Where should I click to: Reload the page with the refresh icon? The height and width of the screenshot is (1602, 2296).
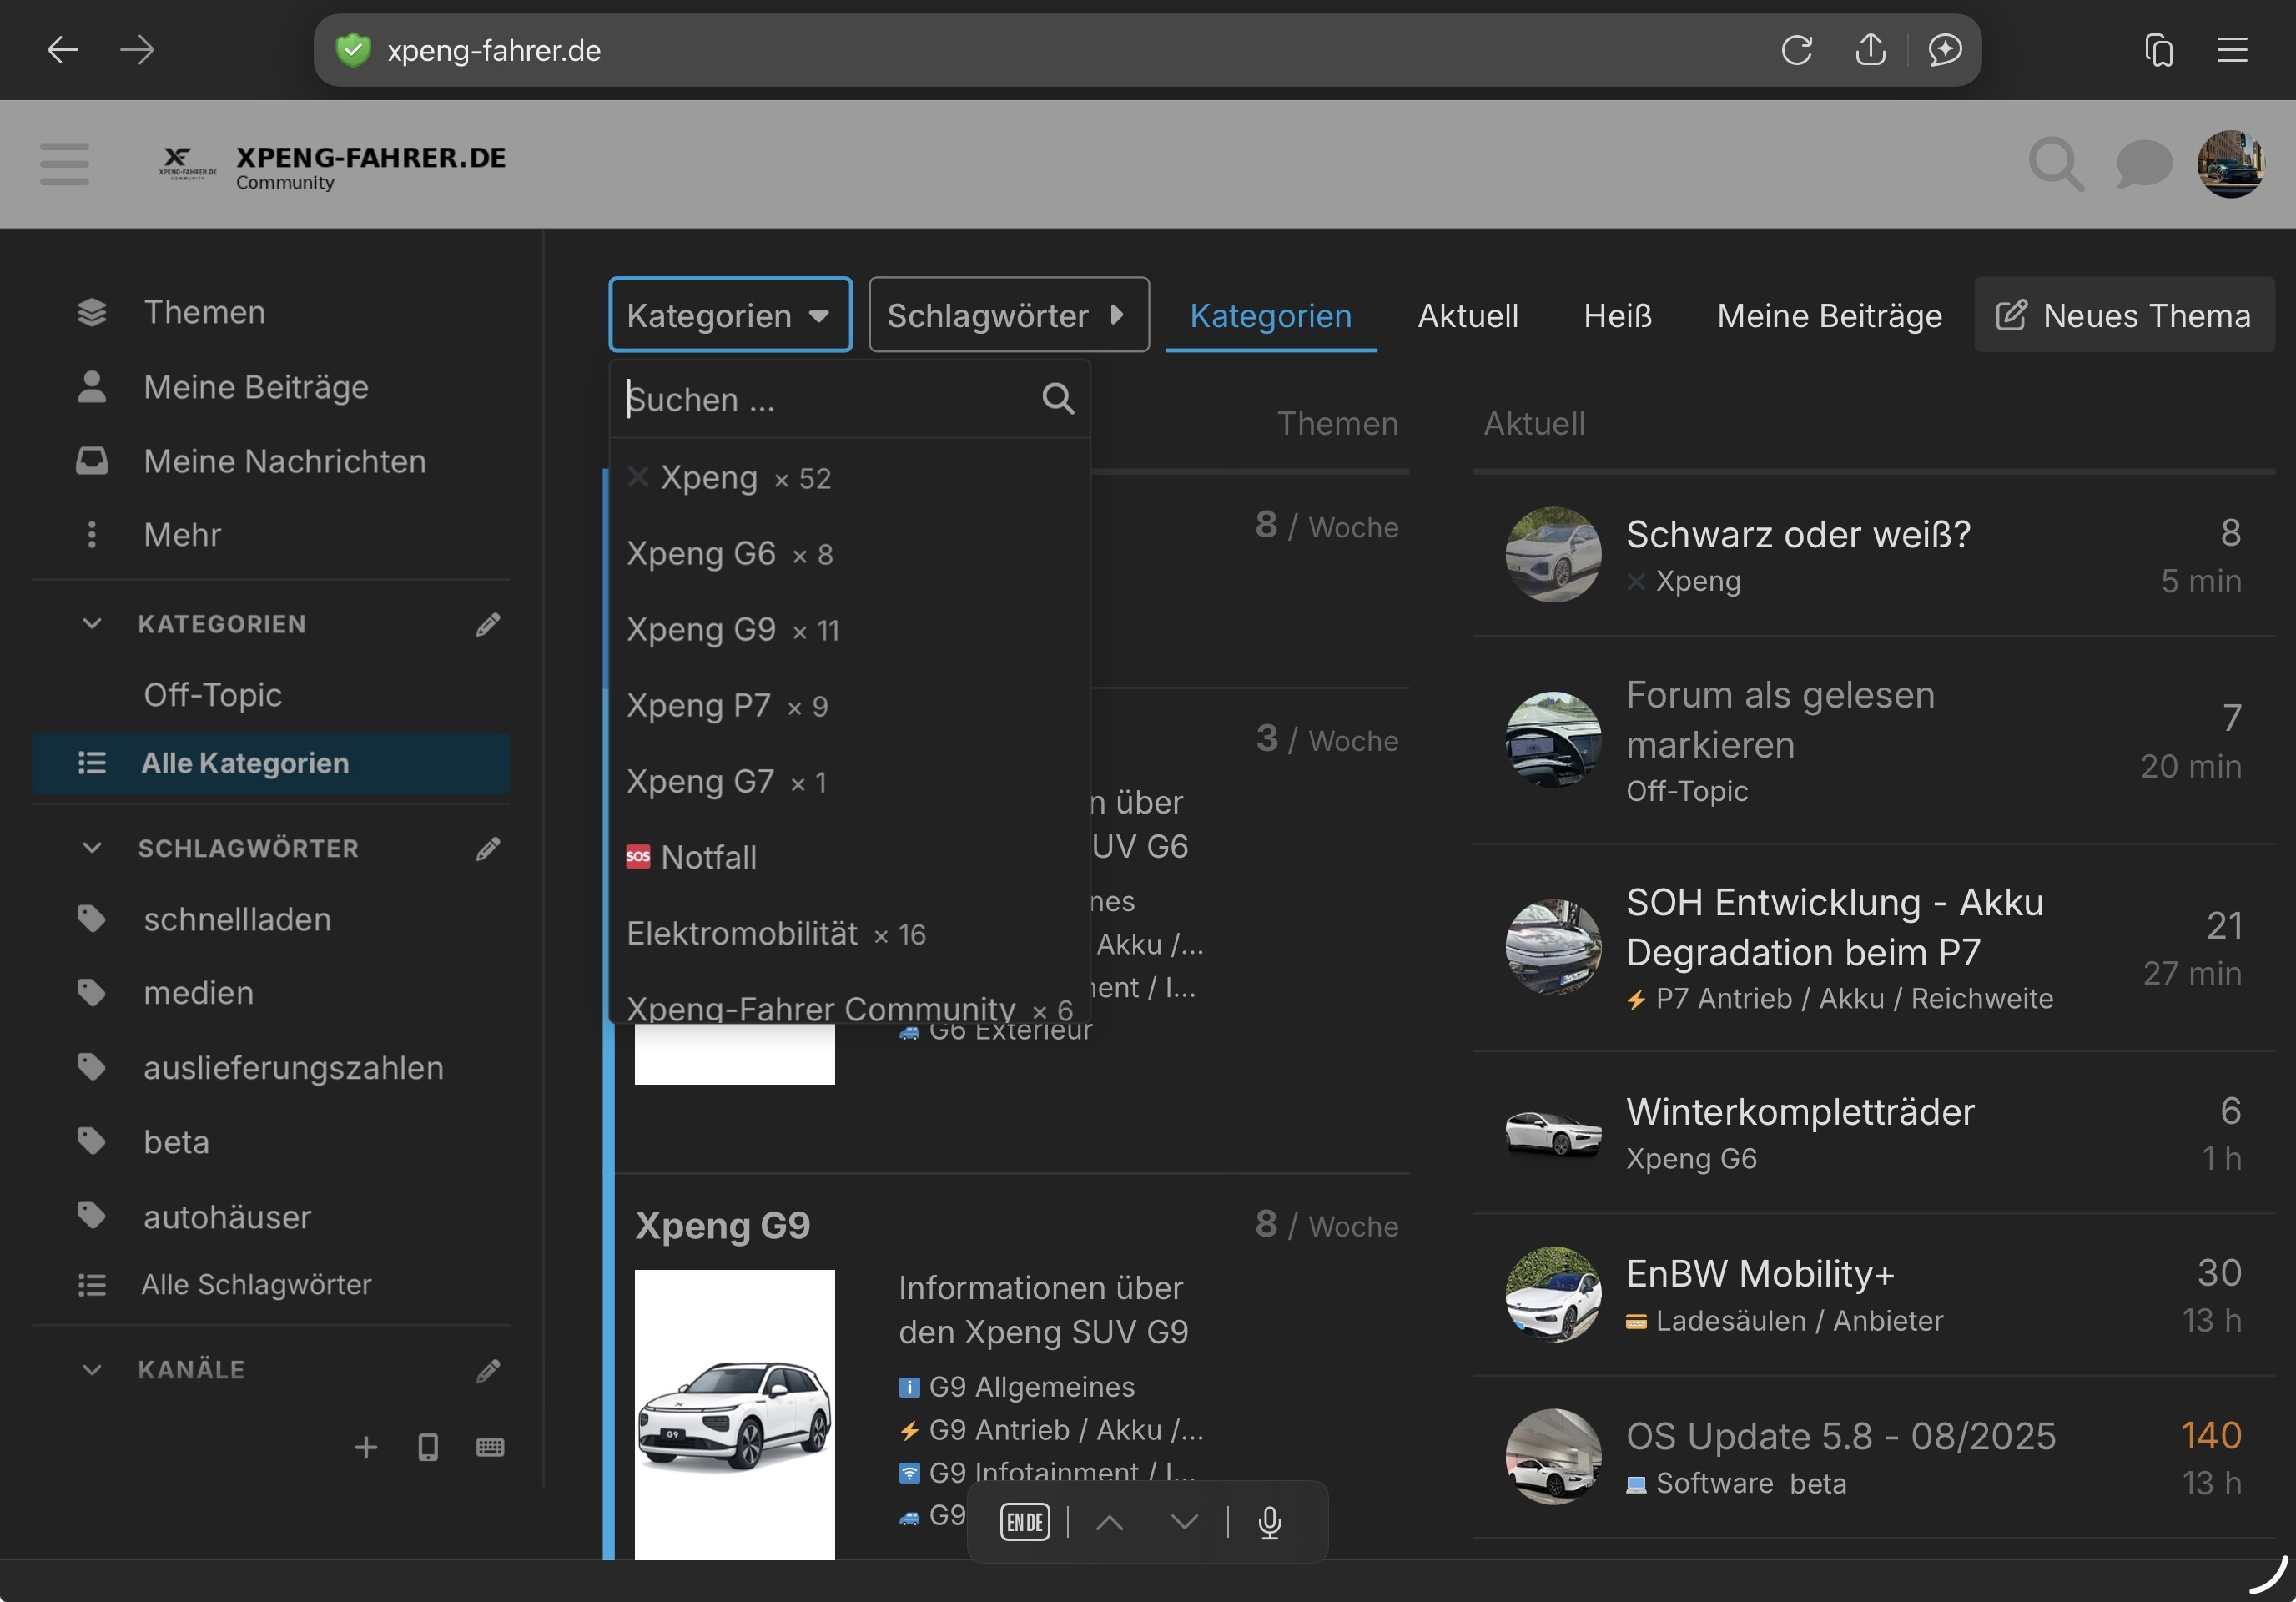tap(1796, 50)
